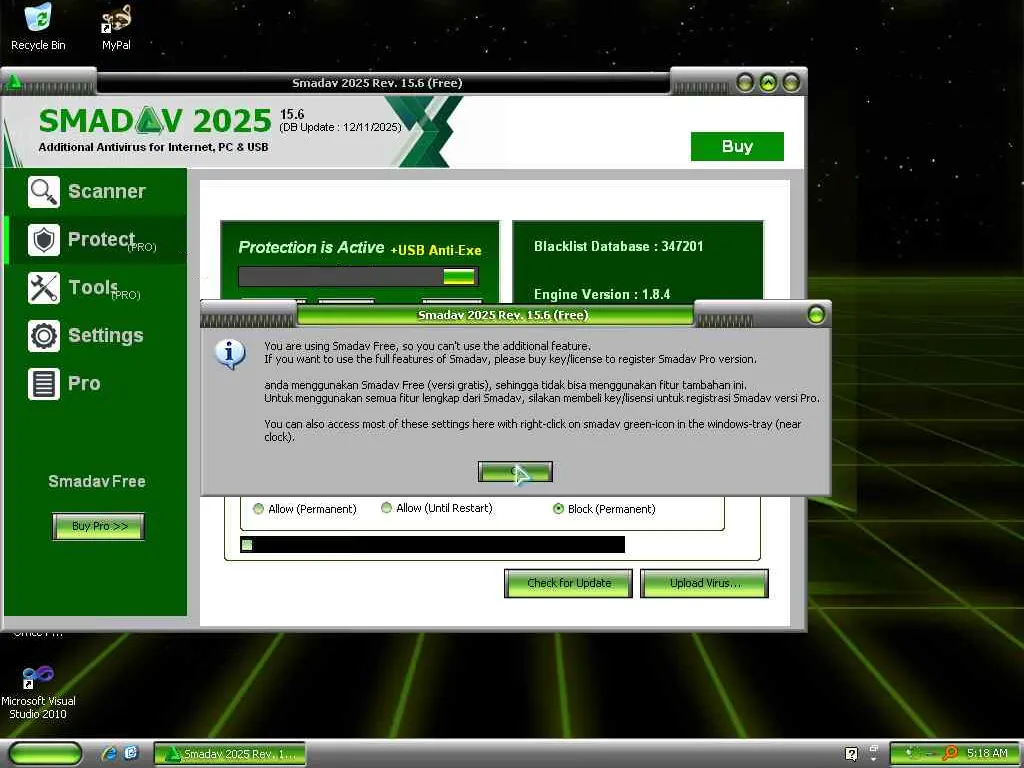
Task: Click the Check for Update button
Action: click(568, 583)
